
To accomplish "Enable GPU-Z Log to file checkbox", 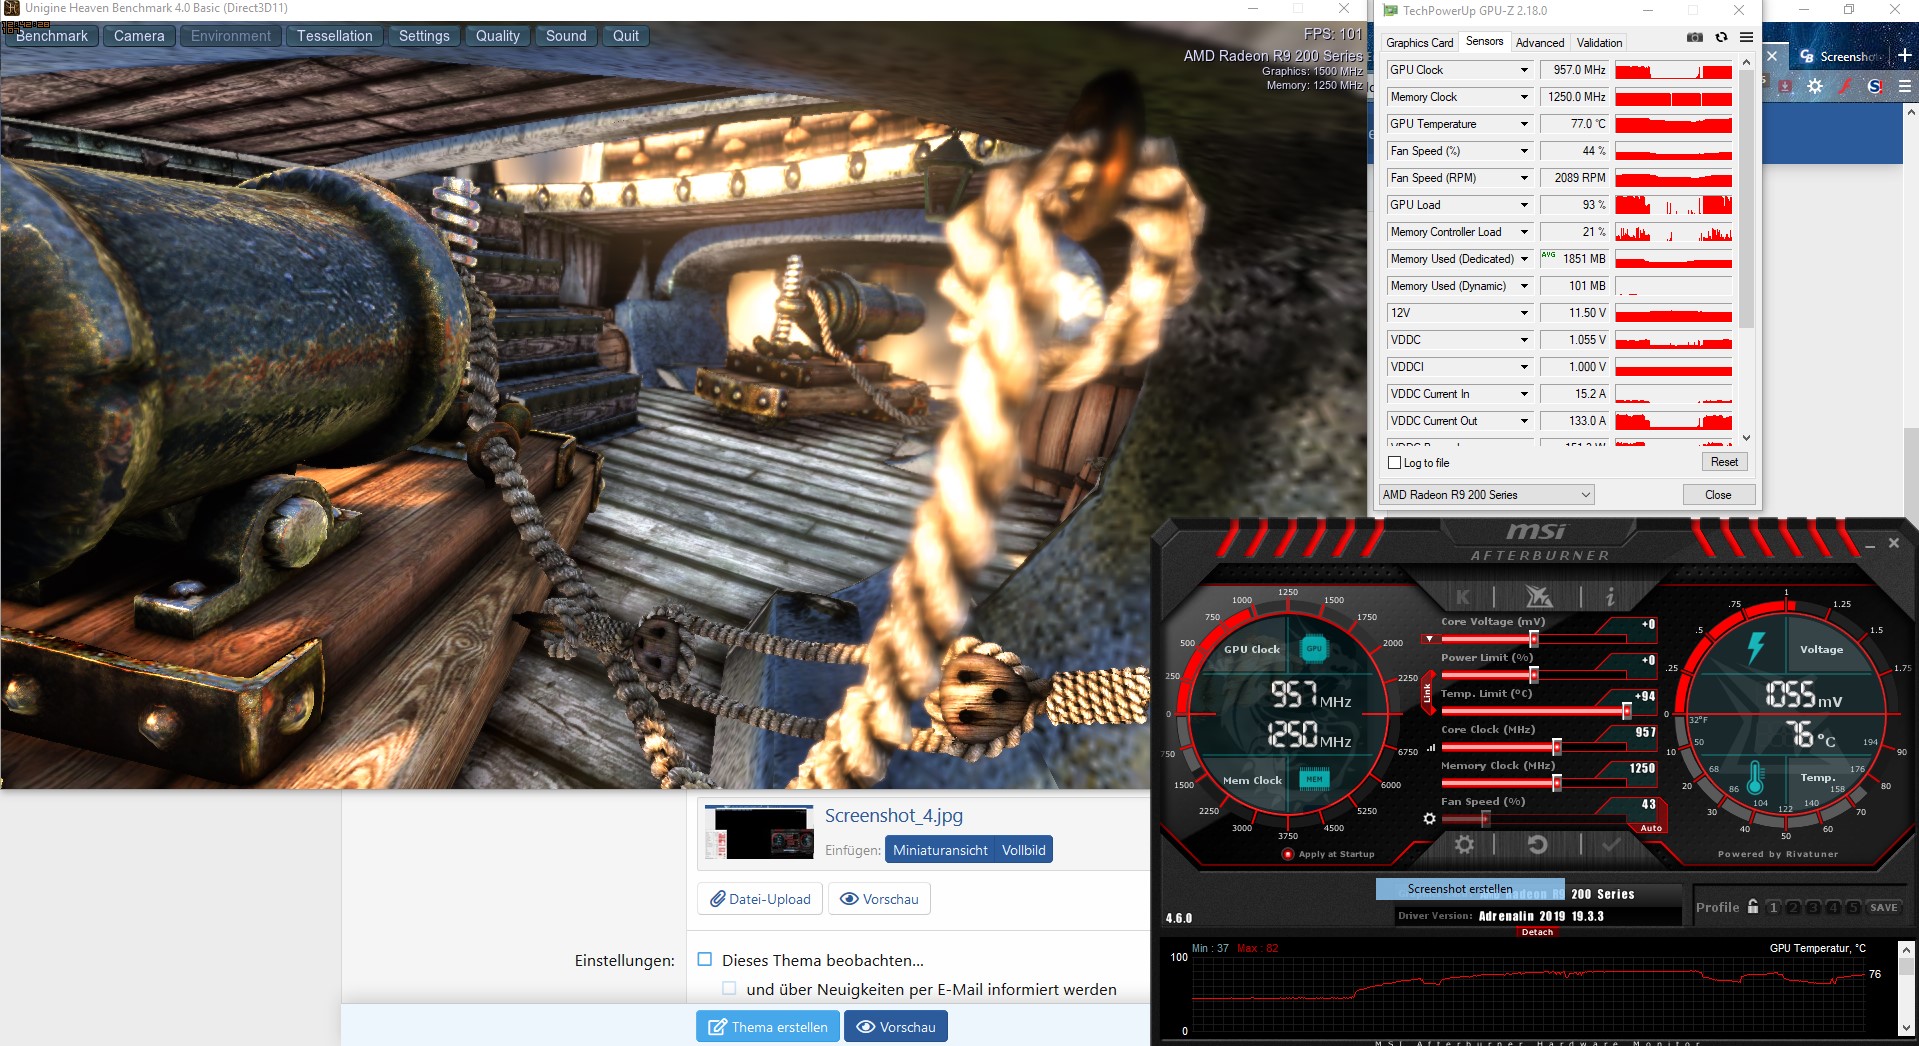I will click(x=1395, y=463).
